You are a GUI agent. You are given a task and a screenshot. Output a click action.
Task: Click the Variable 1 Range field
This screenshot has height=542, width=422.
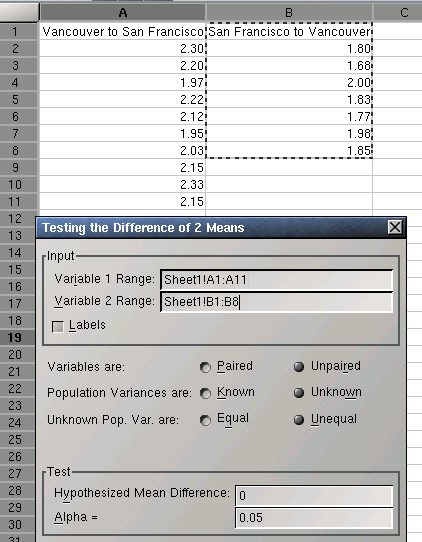276,279
